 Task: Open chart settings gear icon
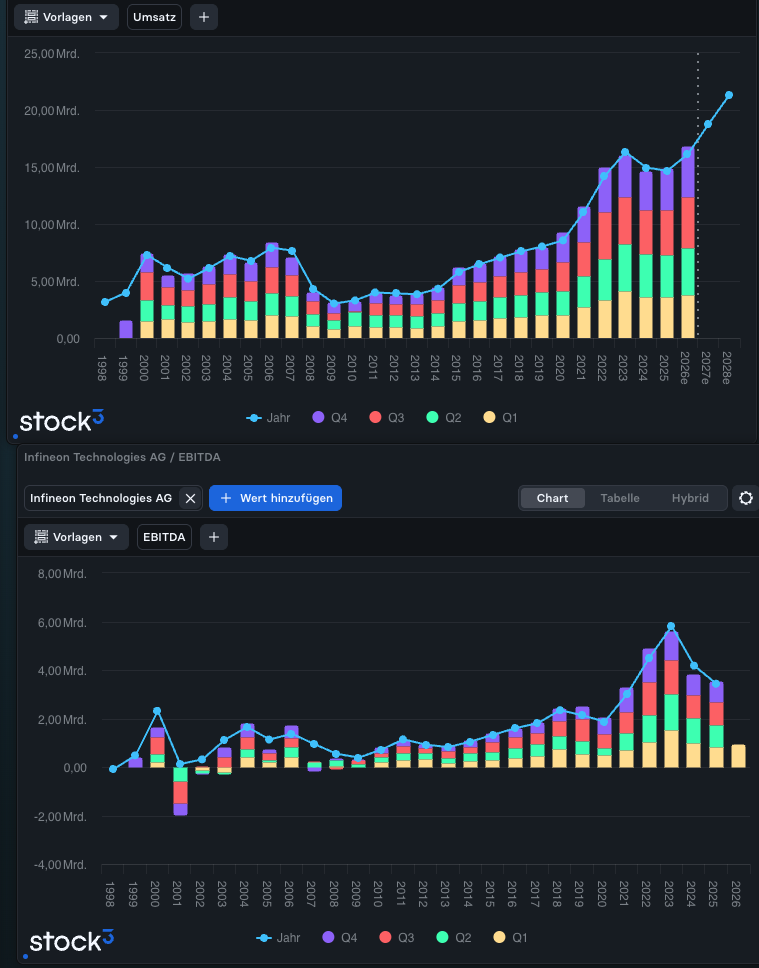[745, 498]
